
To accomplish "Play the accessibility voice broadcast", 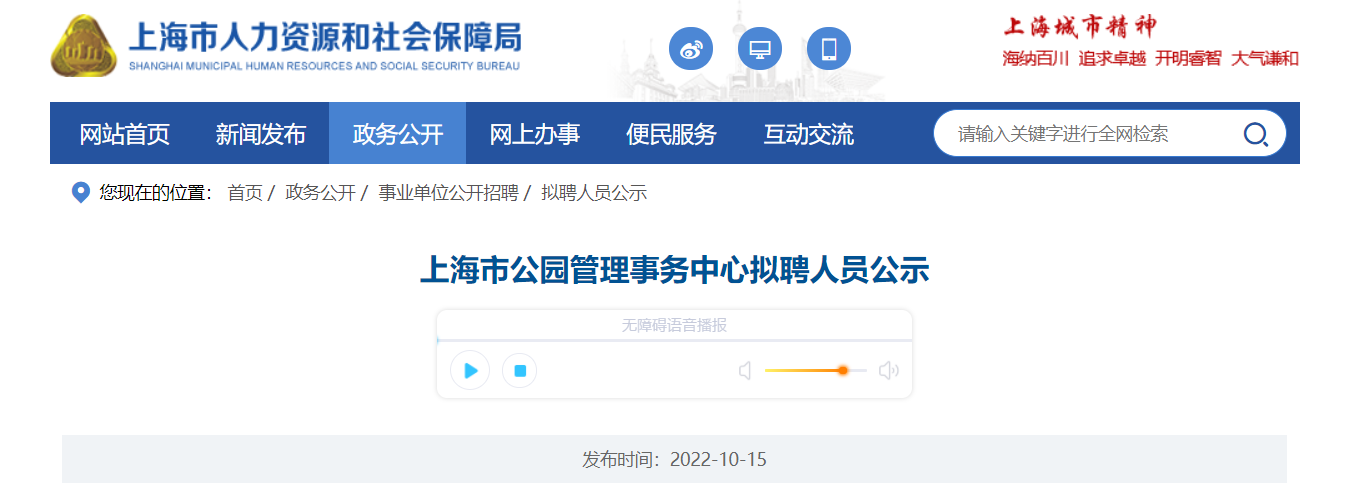I will pos(470,371).
